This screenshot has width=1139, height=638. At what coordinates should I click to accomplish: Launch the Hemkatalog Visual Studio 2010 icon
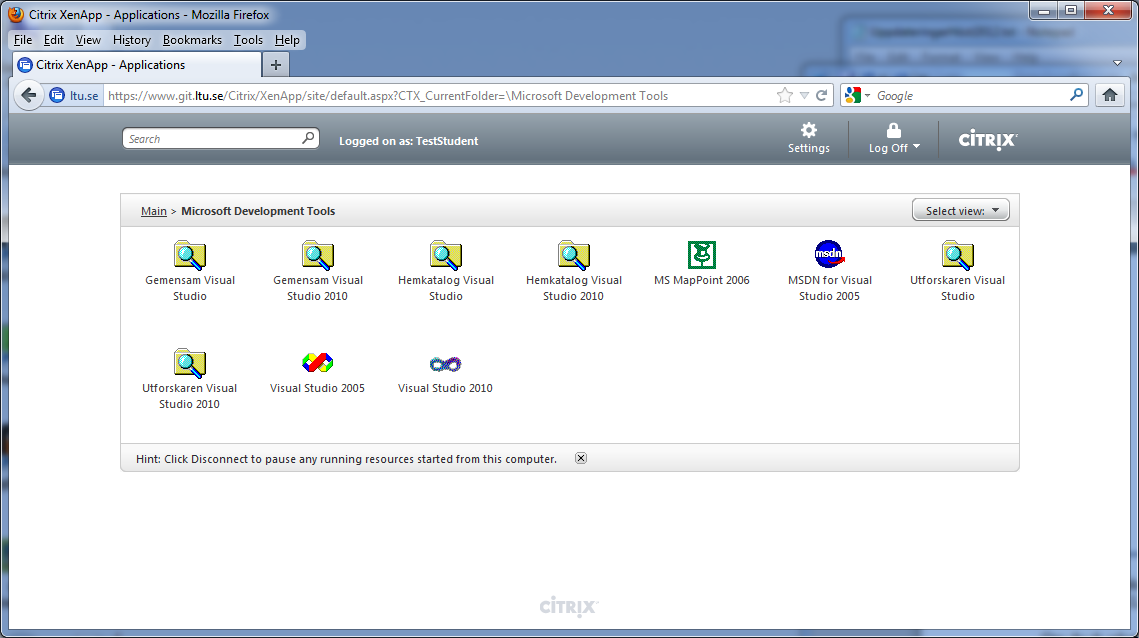click(573, 255)
